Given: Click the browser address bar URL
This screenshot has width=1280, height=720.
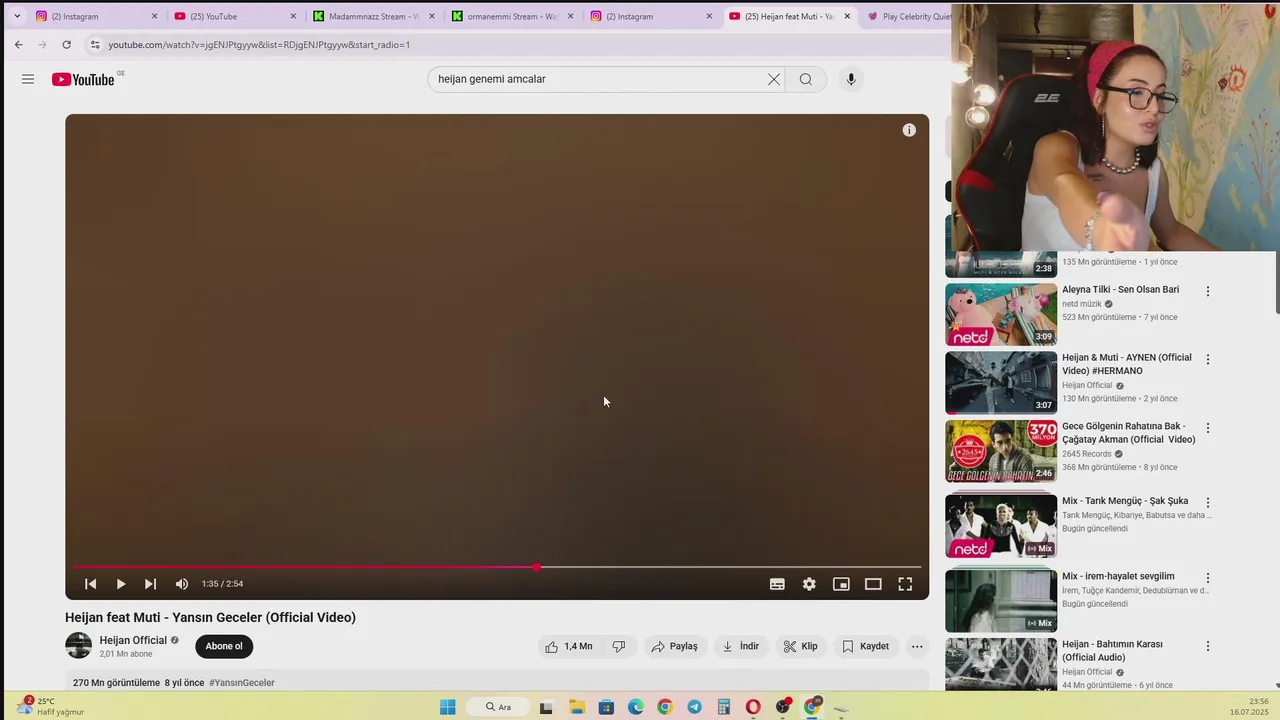Looking at the screenshot, I should click(259, 45).
